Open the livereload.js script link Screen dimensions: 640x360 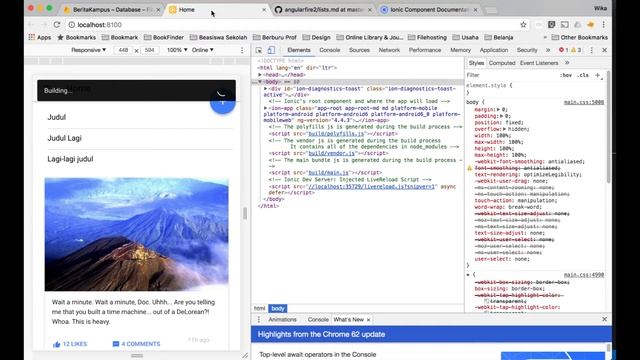coord(371,187)
